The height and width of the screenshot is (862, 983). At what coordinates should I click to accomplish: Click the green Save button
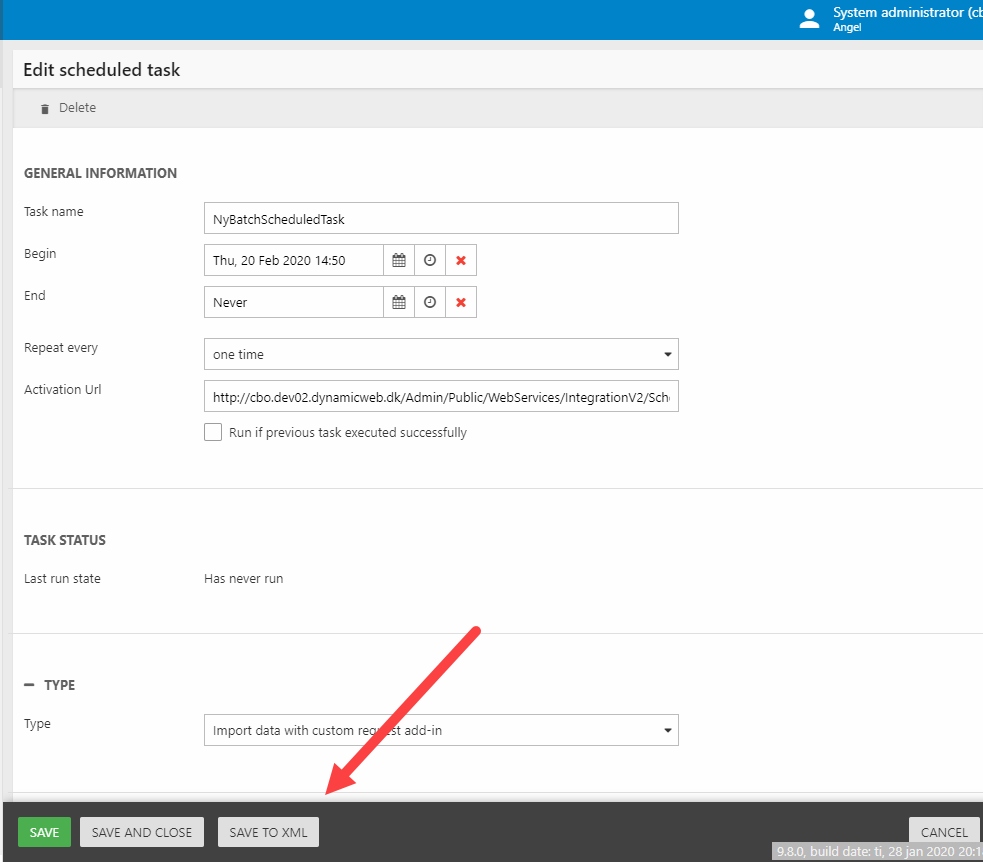[44, 832]
